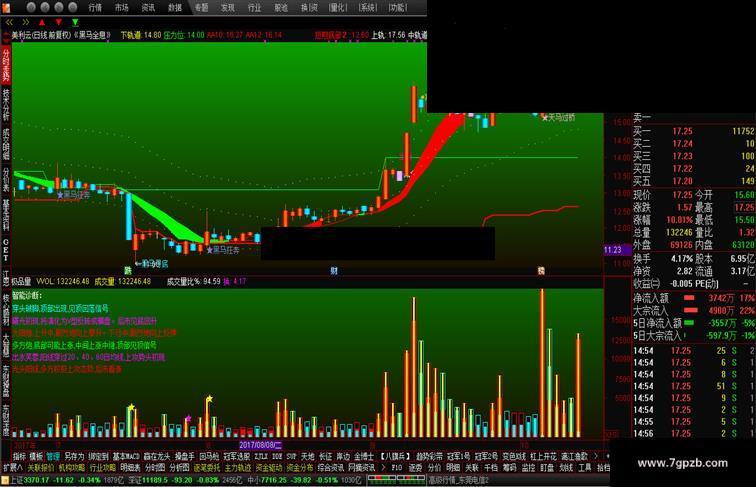Click the 行业攻略 button

[103, 468]
